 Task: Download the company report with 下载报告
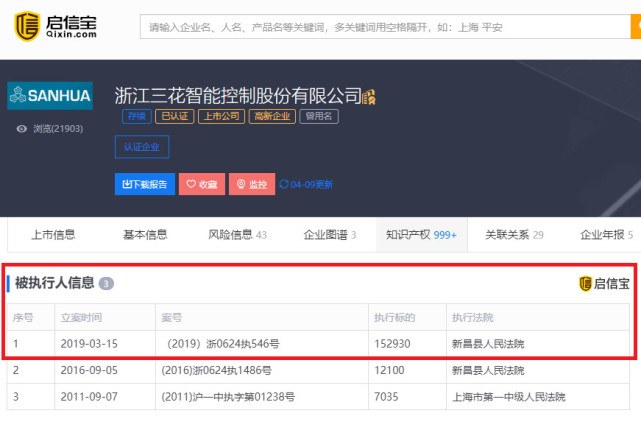(x=145, y=184)
